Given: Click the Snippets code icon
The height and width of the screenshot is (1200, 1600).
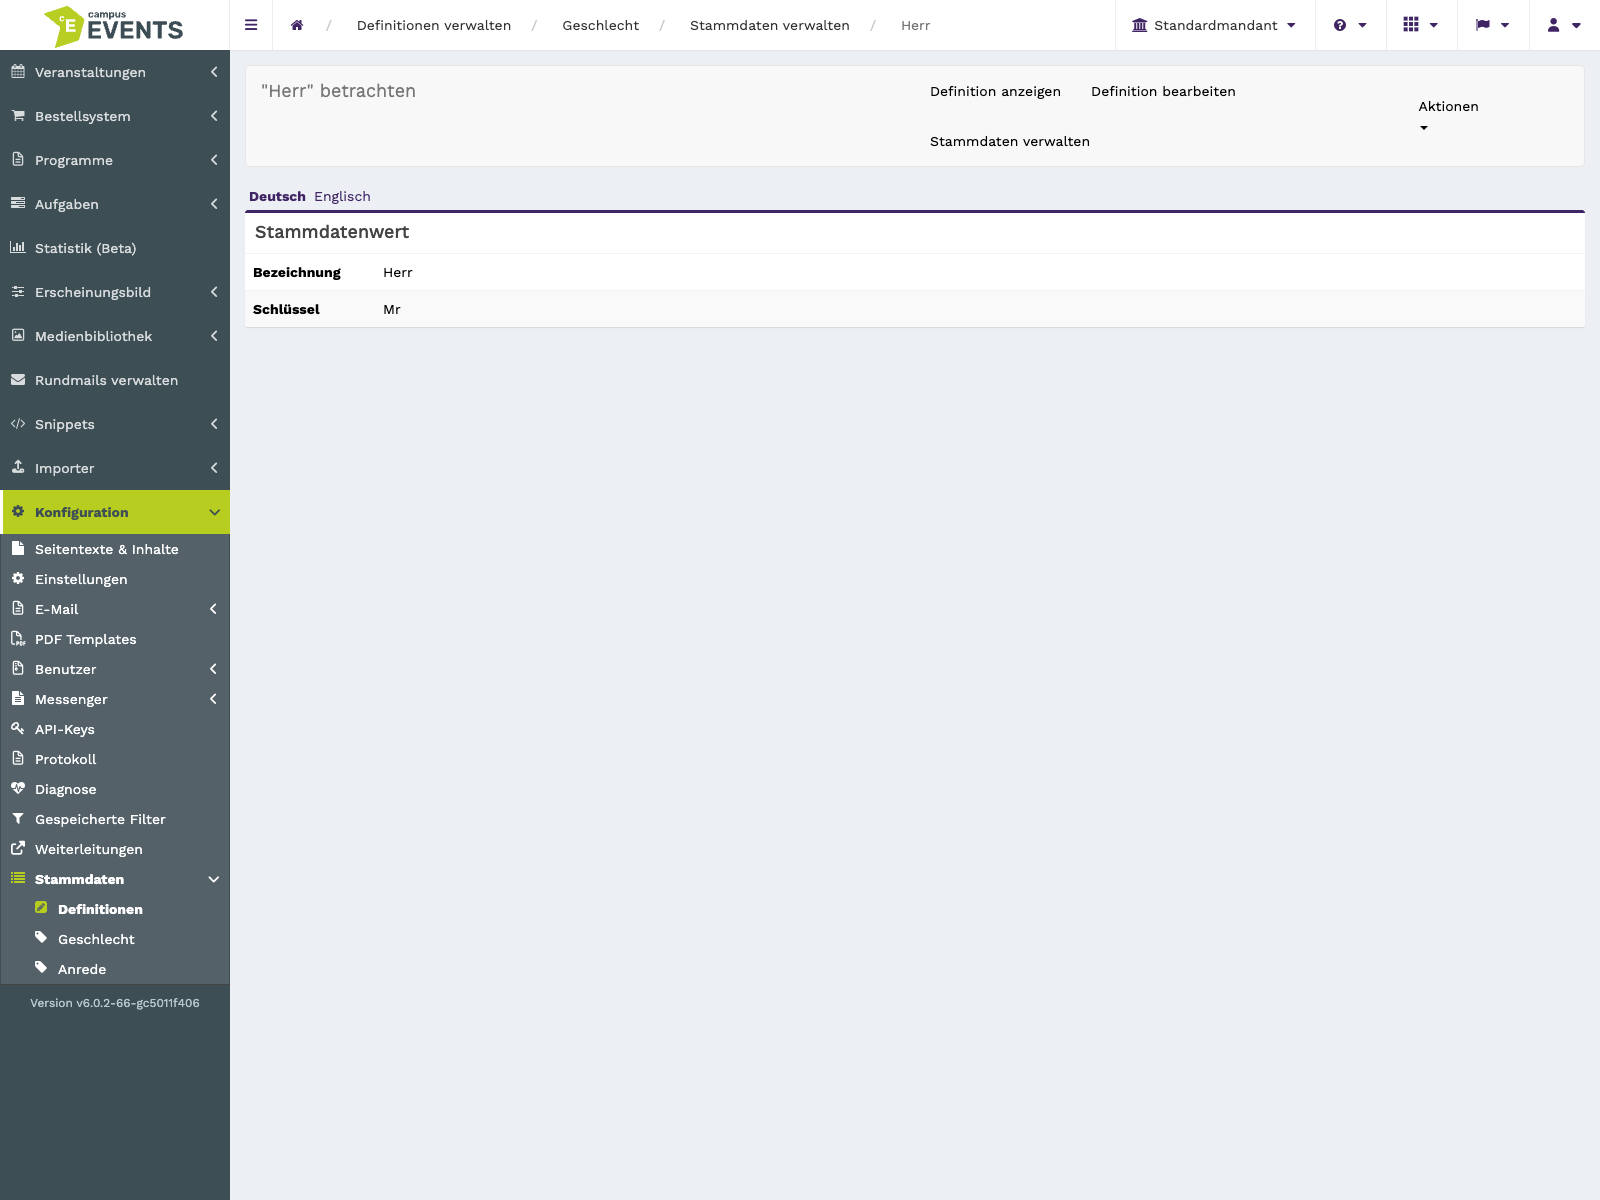Looking at the screenshot, I should point(18,423).
